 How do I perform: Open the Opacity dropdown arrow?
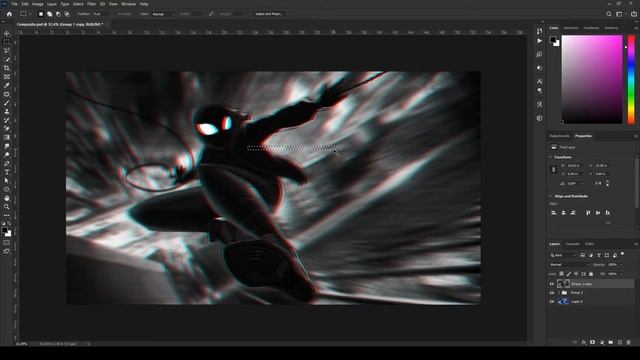click(x=621, y=264)
